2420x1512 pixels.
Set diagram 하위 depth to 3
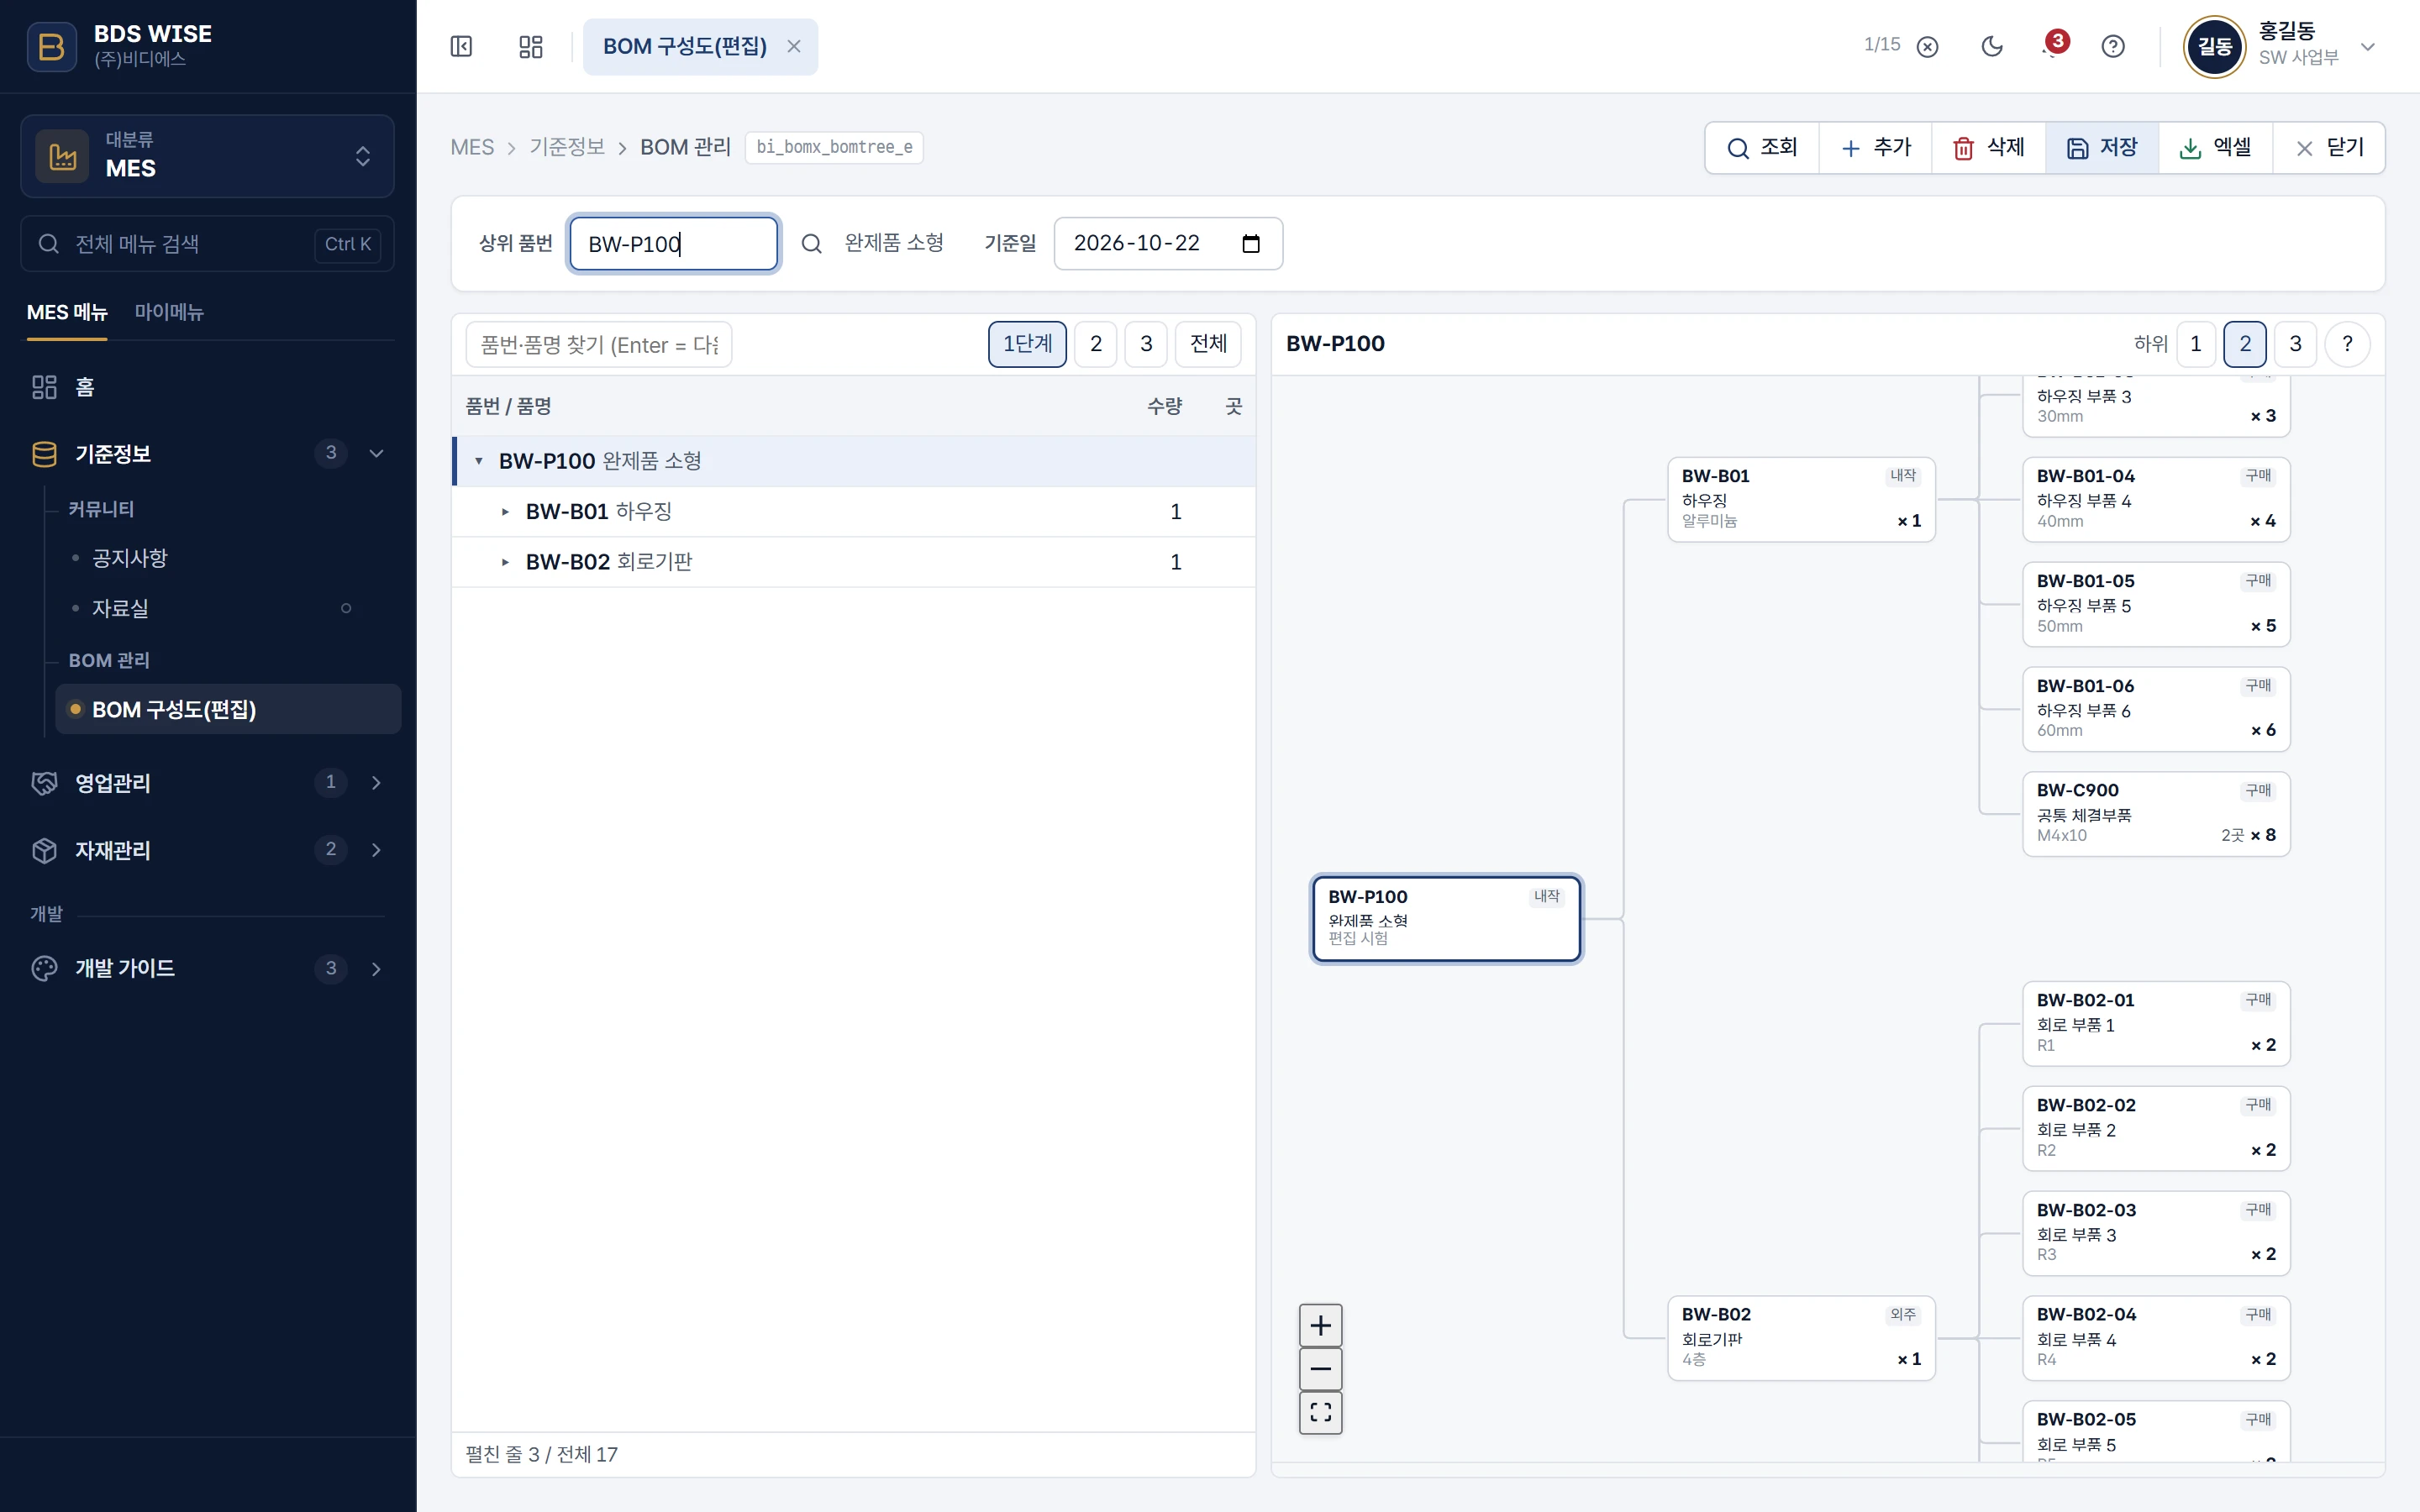[x=2295, y=344]
